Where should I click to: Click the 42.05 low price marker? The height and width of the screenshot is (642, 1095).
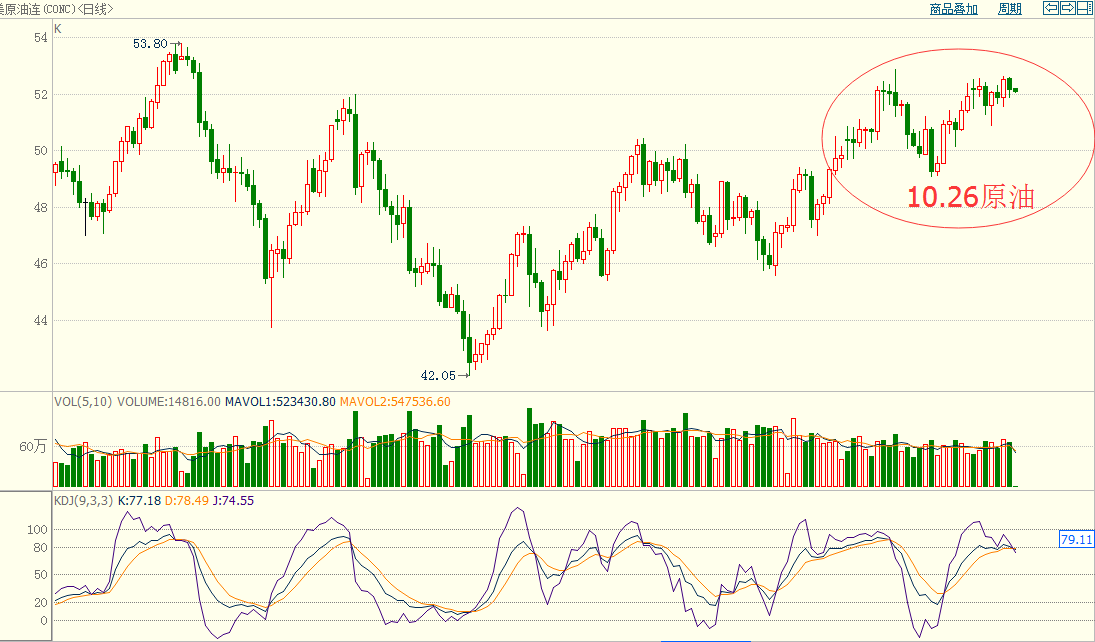[x=438, y=376]
